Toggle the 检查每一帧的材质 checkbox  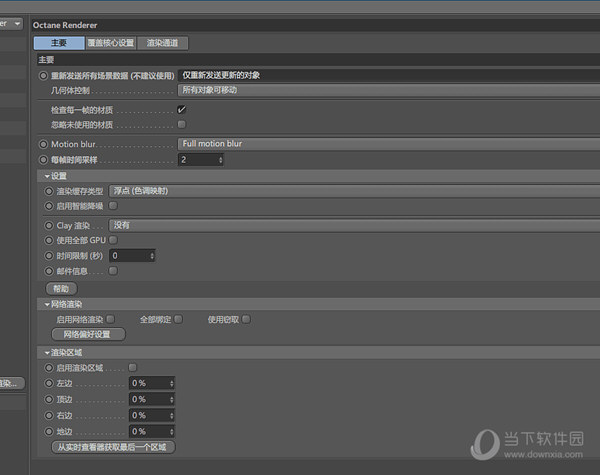[181, 110]
